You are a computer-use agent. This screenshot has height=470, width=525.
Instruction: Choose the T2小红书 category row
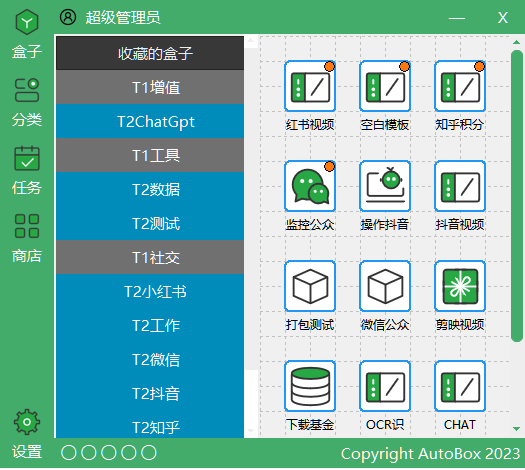pyautogui.click(x=150, y=292)
